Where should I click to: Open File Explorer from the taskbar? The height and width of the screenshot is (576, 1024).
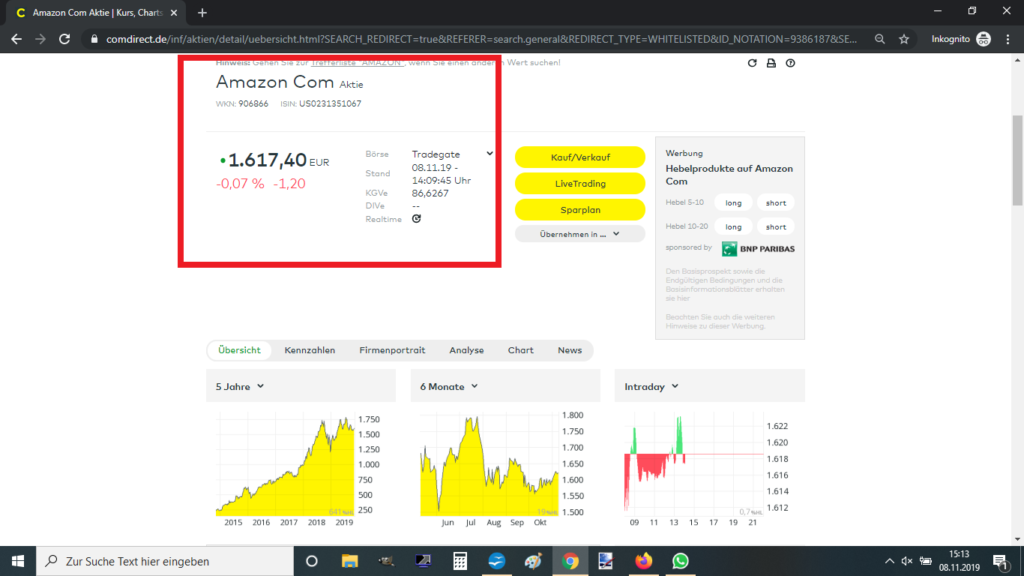click(x=349, y=561)
